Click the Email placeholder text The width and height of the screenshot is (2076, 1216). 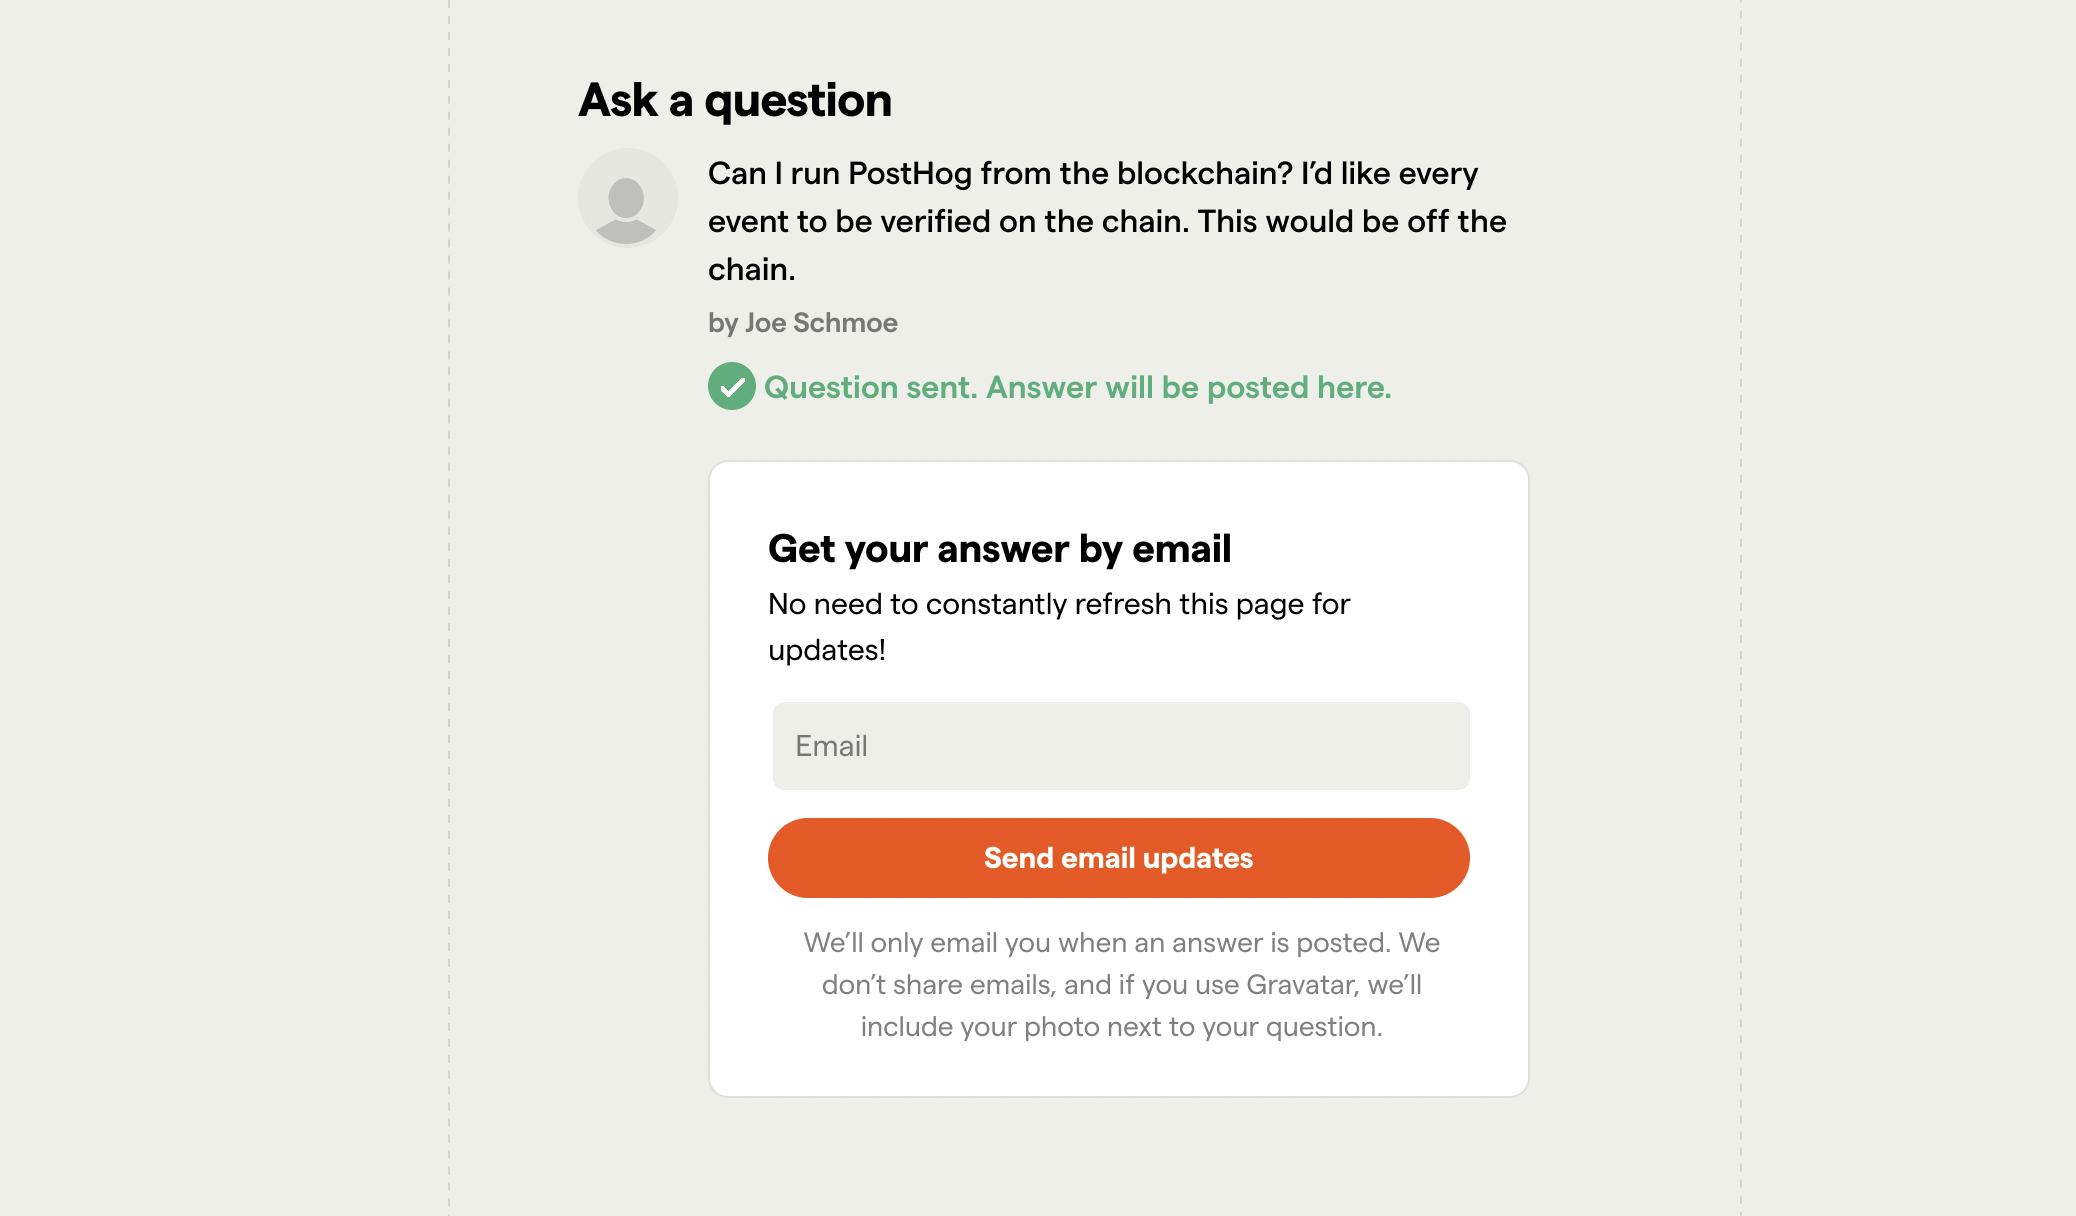tap(830, 745)
